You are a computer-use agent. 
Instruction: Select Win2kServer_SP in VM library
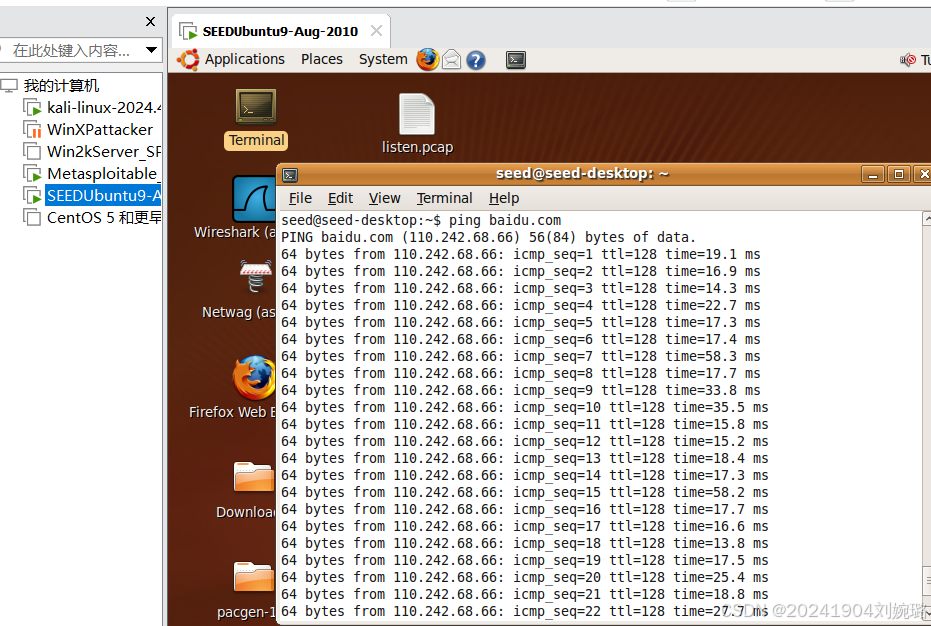pyautogui.click(x=103, y=151)
